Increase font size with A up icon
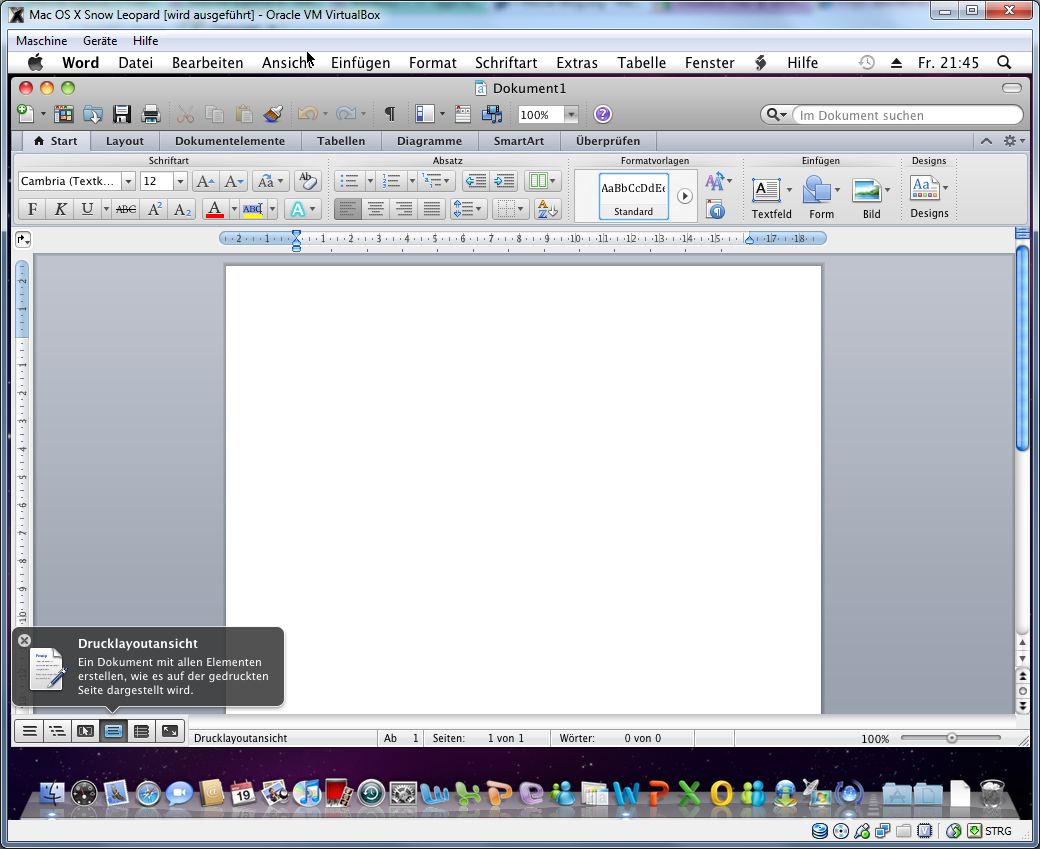Viewport: 1040px width, 849px height. pyautogui.click(x=205, y=181)
